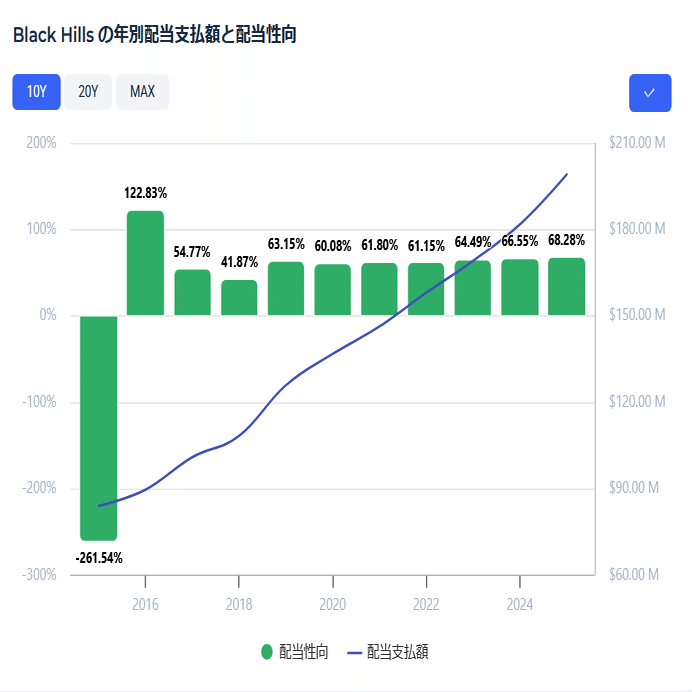Screen dimensions: 692x692
Task: Click the 0% left axis label
Action: 48,315
